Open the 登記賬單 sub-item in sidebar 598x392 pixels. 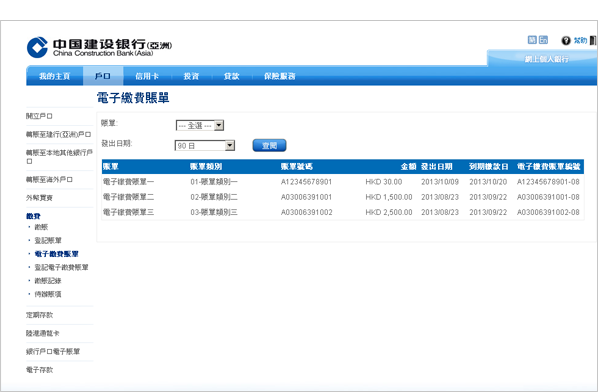[48, 241]
